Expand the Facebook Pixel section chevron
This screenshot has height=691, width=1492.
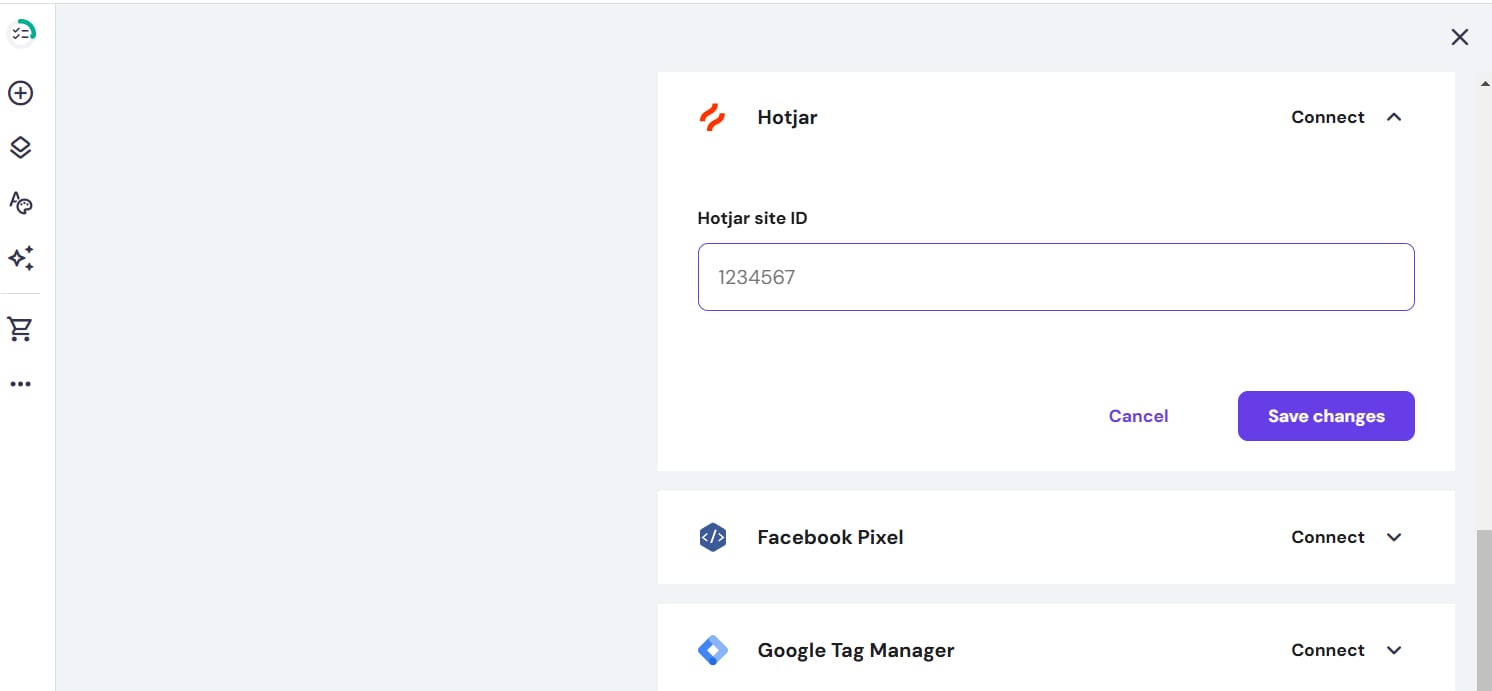click(x=1394, y=537)
